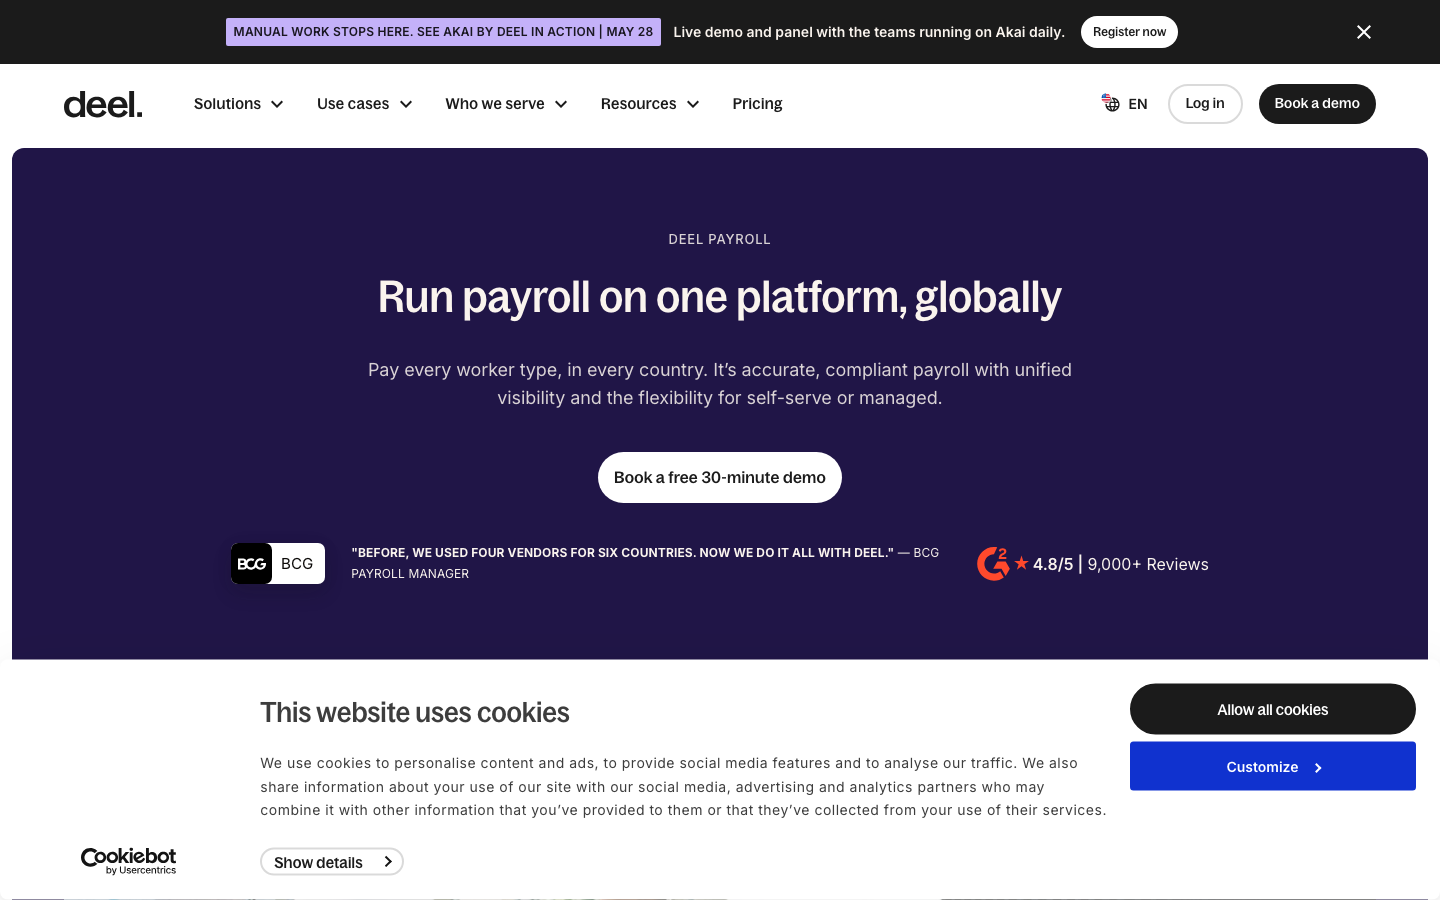
Task: Expand the Resources menu
Action: pos(650,104)
